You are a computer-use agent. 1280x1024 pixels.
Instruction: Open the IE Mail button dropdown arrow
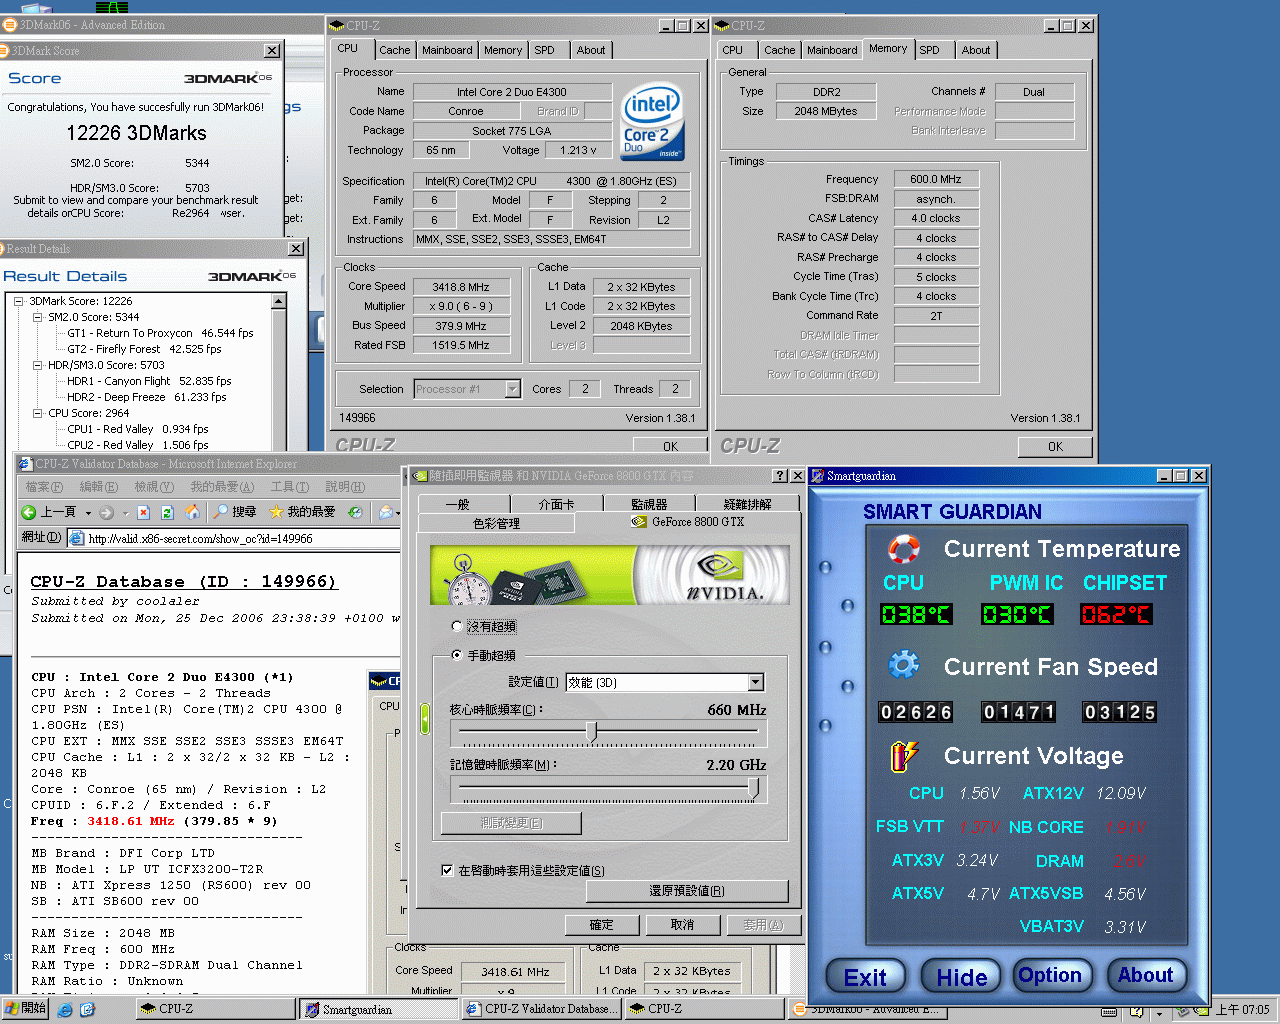point(398,512)
